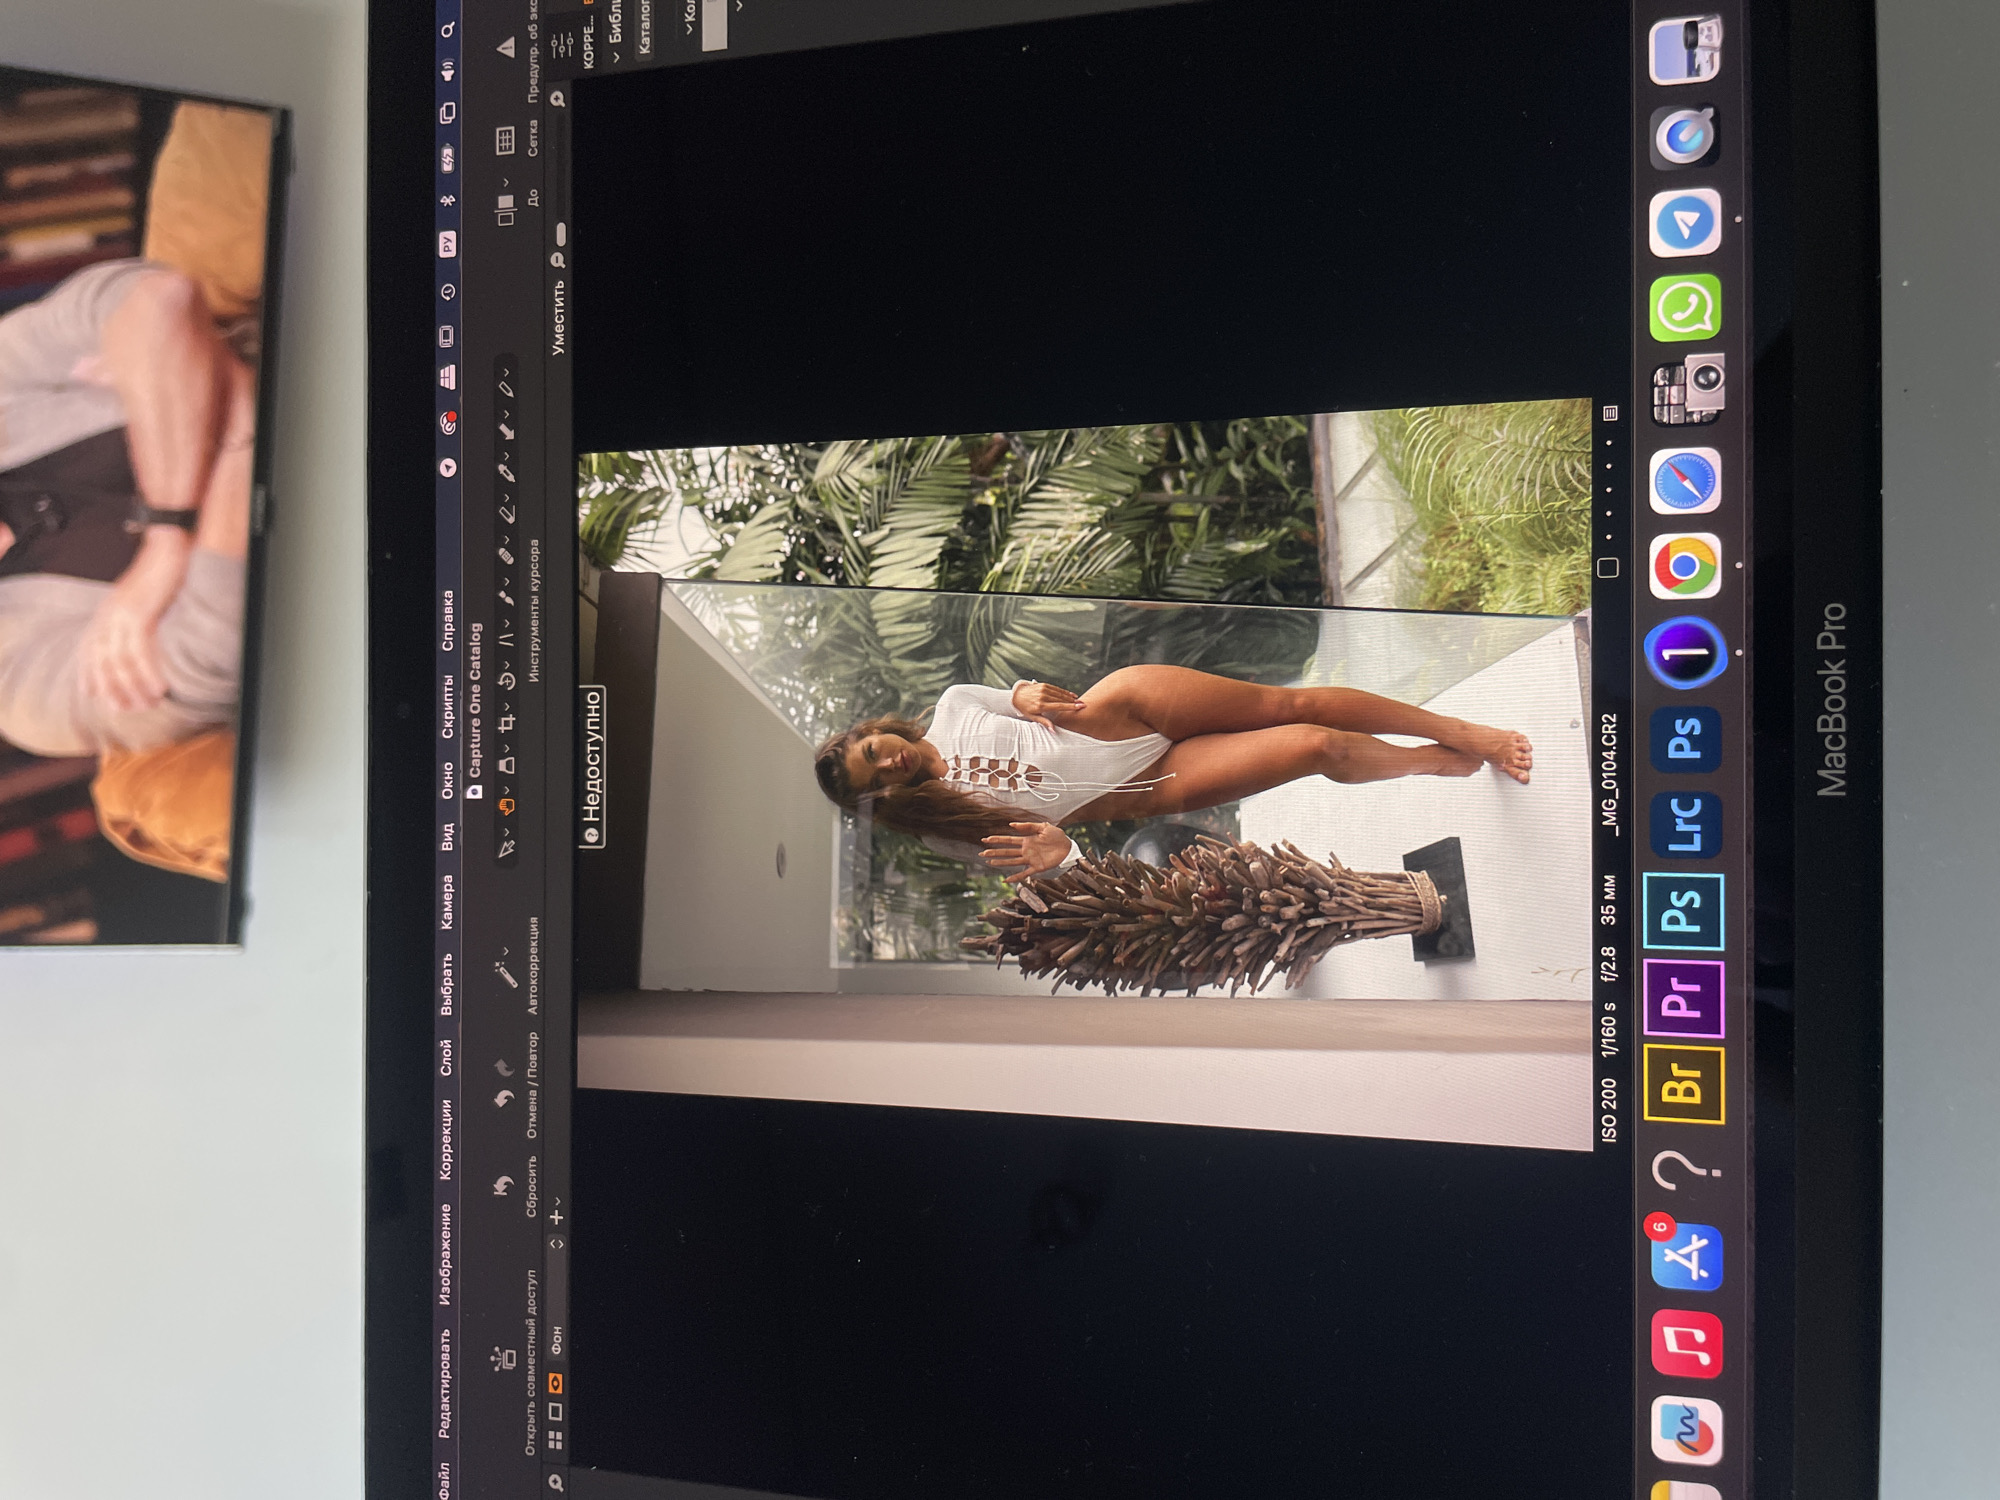Click the redo arrow in Отмена / Повтор
The image size is (2000, 1500).
pos(502,1067)
